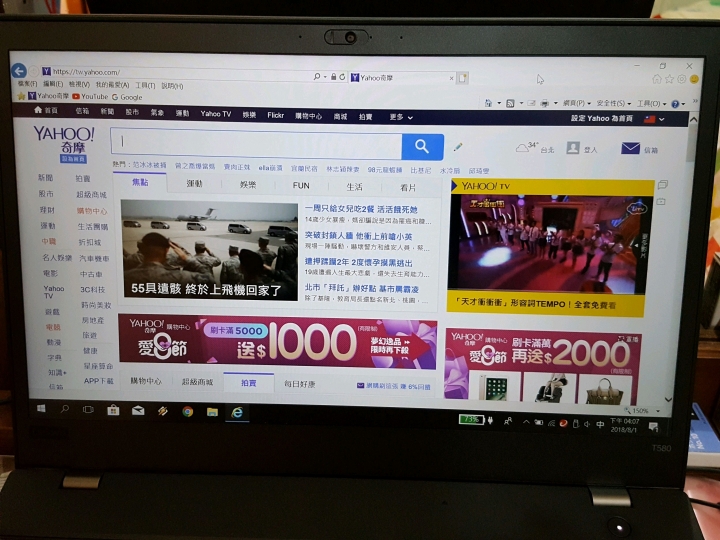
Task: Click the blue help question mark icon
Action: [675, 104]
